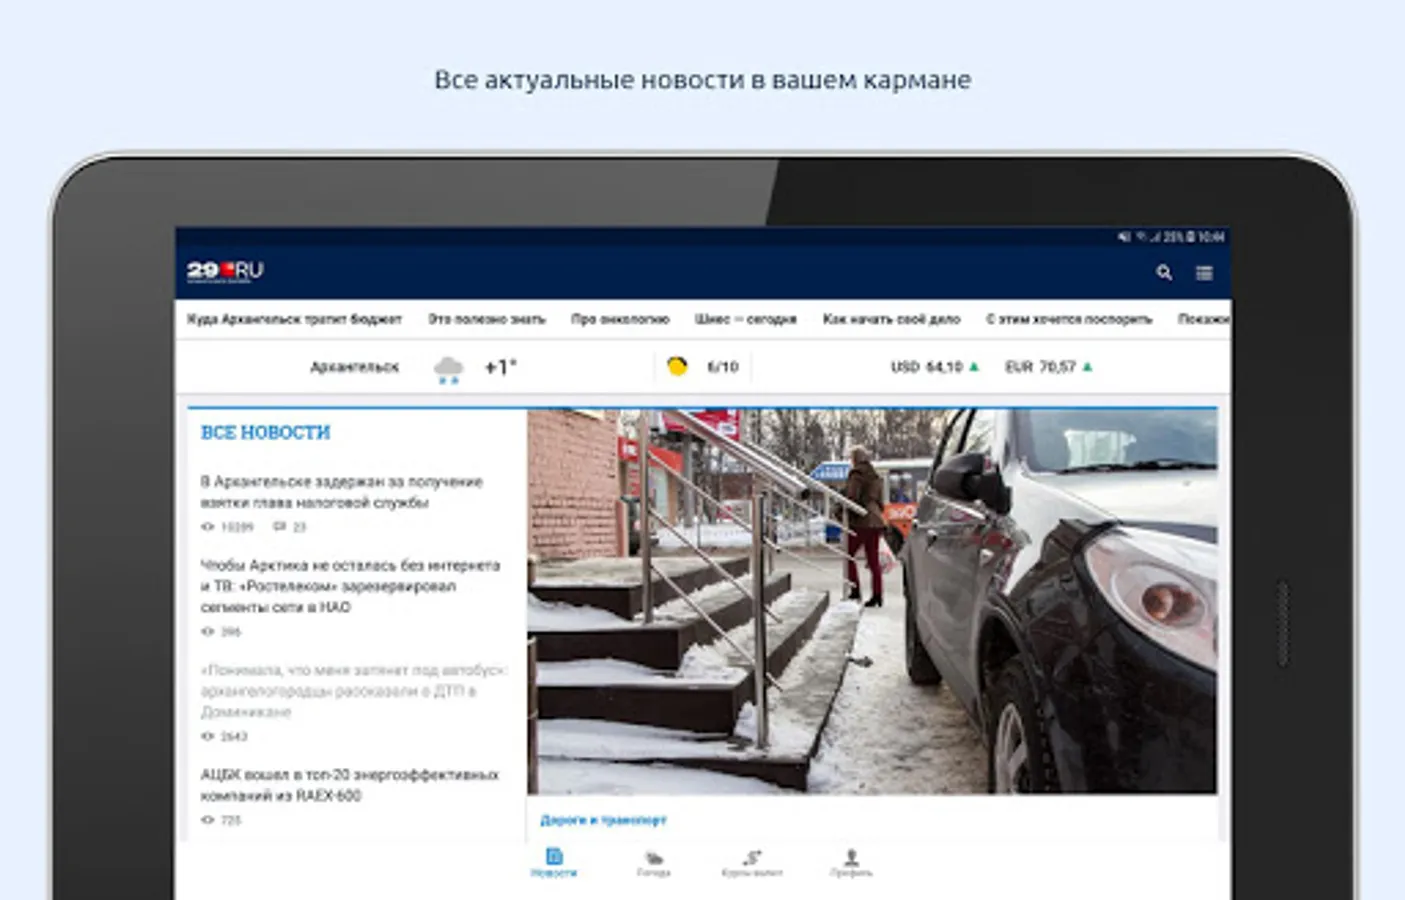Open the Профиль tab label
The image size is (1405, 900).
coord(851,873)
